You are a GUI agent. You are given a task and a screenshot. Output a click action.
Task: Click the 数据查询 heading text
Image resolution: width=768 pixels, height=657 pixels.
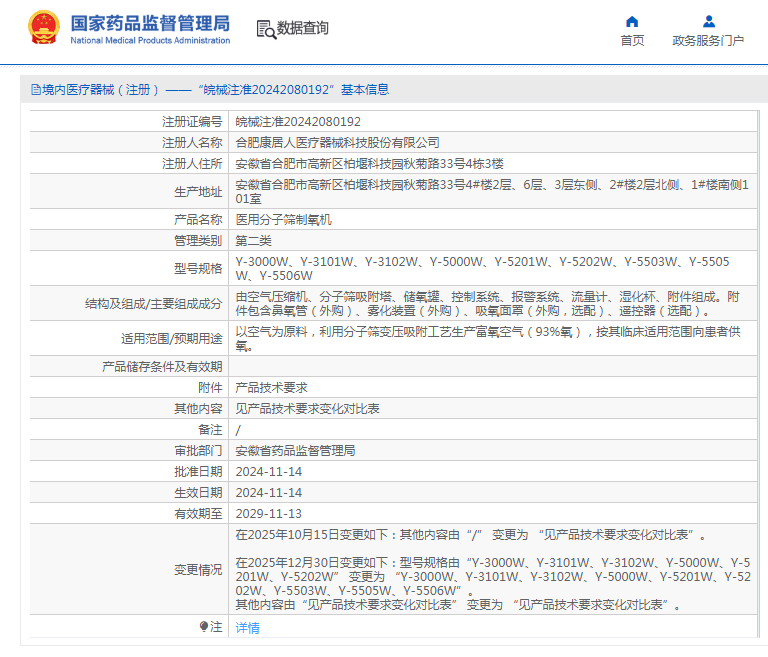tap(303, 28)
